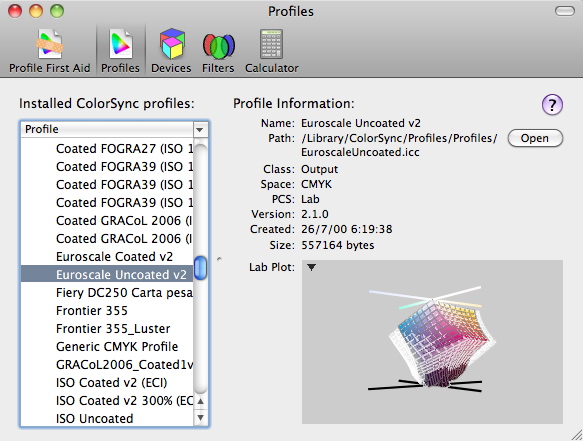Click the Profile column header
This screenshot has height=441, width=583.
tap(107, 129)
